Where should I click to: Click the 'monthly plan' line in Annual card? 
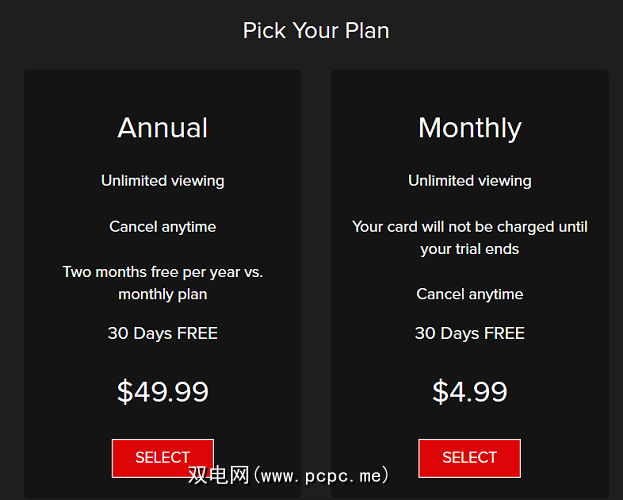pos(163,294)
